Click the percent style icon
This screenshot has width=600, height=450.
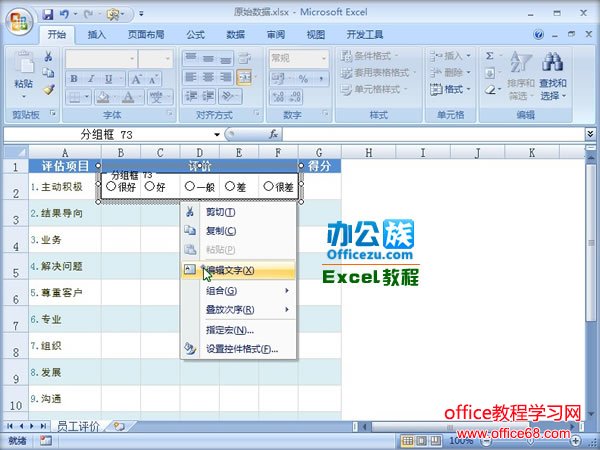pos(303,79)
